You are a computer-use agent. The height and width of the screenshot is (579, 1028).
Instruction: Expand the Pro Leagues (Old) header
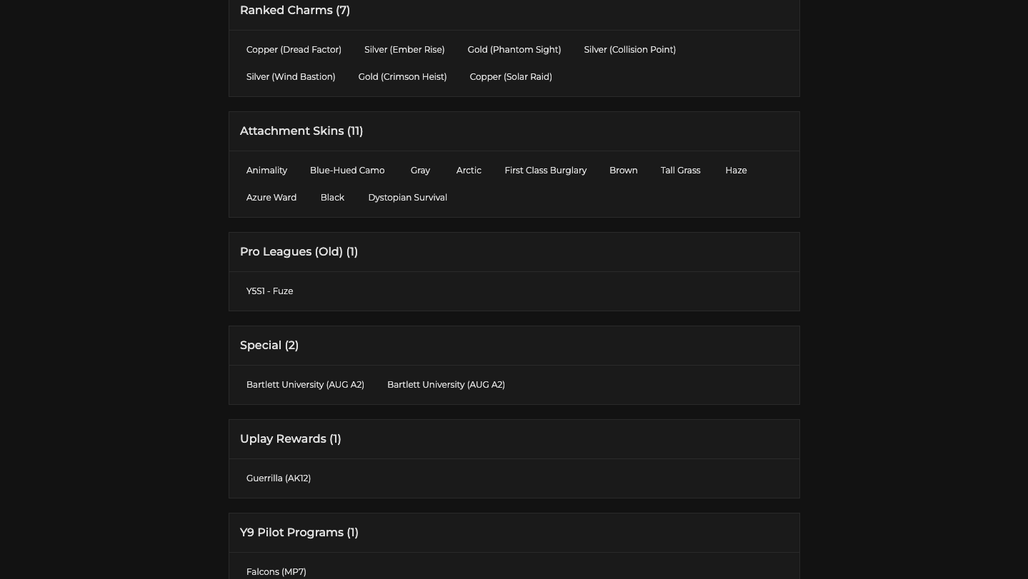point(514,252)
